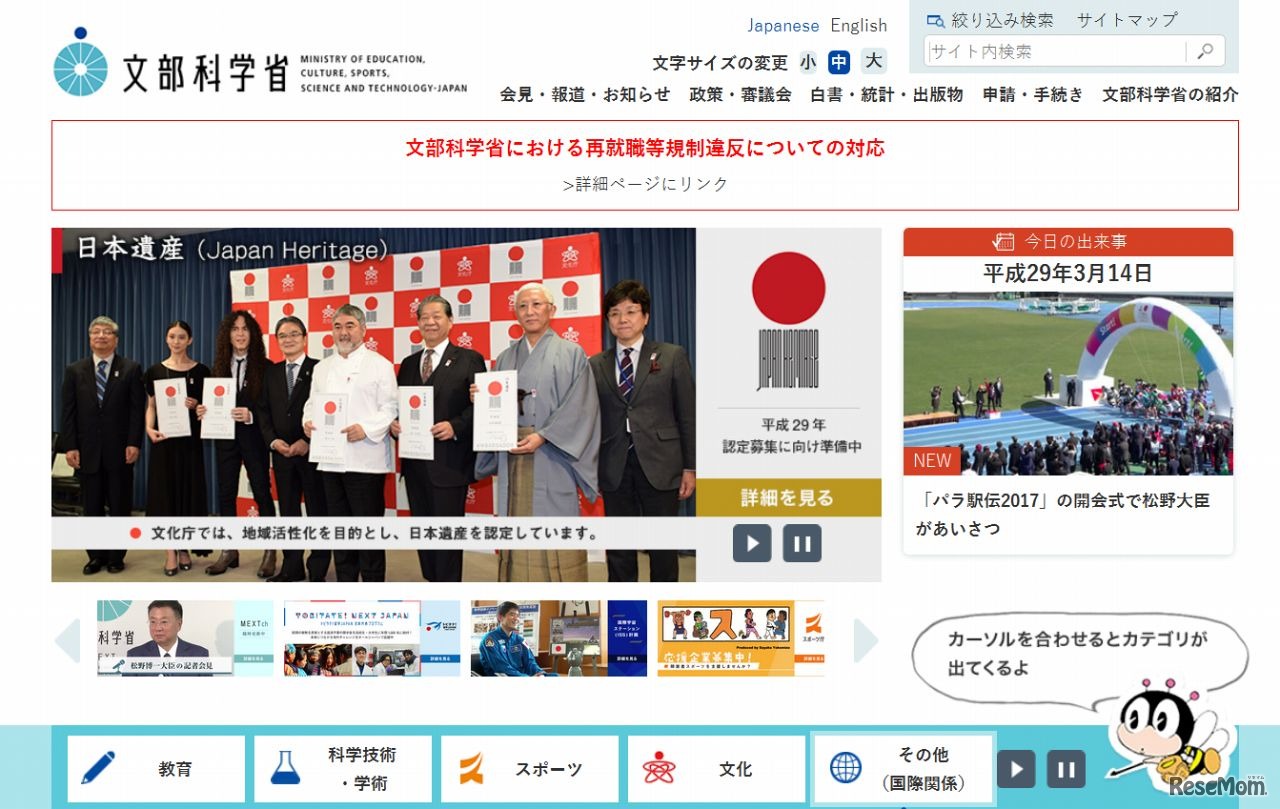Viewport: 1280px width, 809px height.
Task: Open the 絞り込み検索 link
Action: click(1002, 20)
